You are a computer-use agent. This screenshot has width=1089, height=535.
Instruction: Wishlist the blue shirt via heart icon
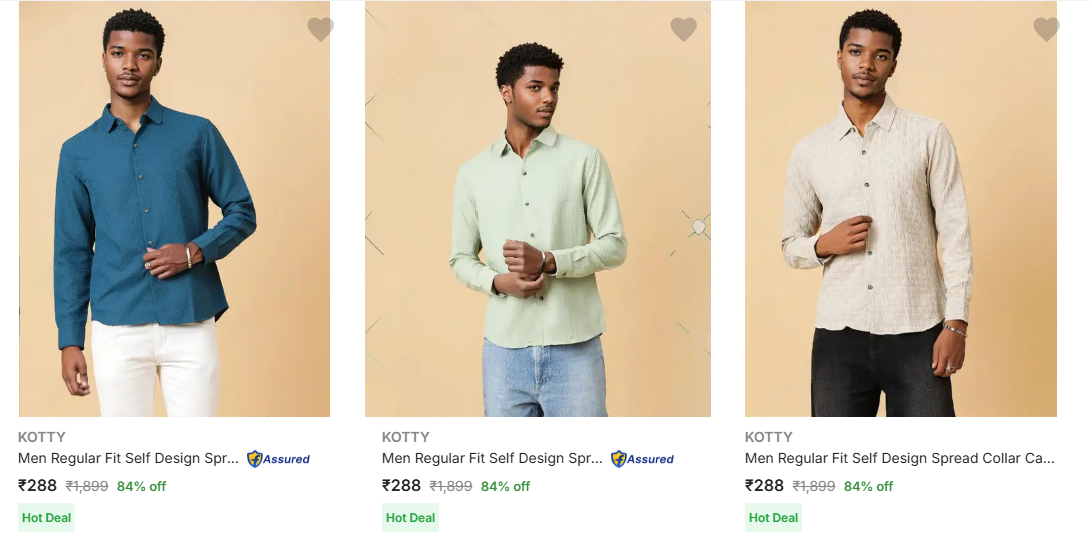tap(320, 30)
